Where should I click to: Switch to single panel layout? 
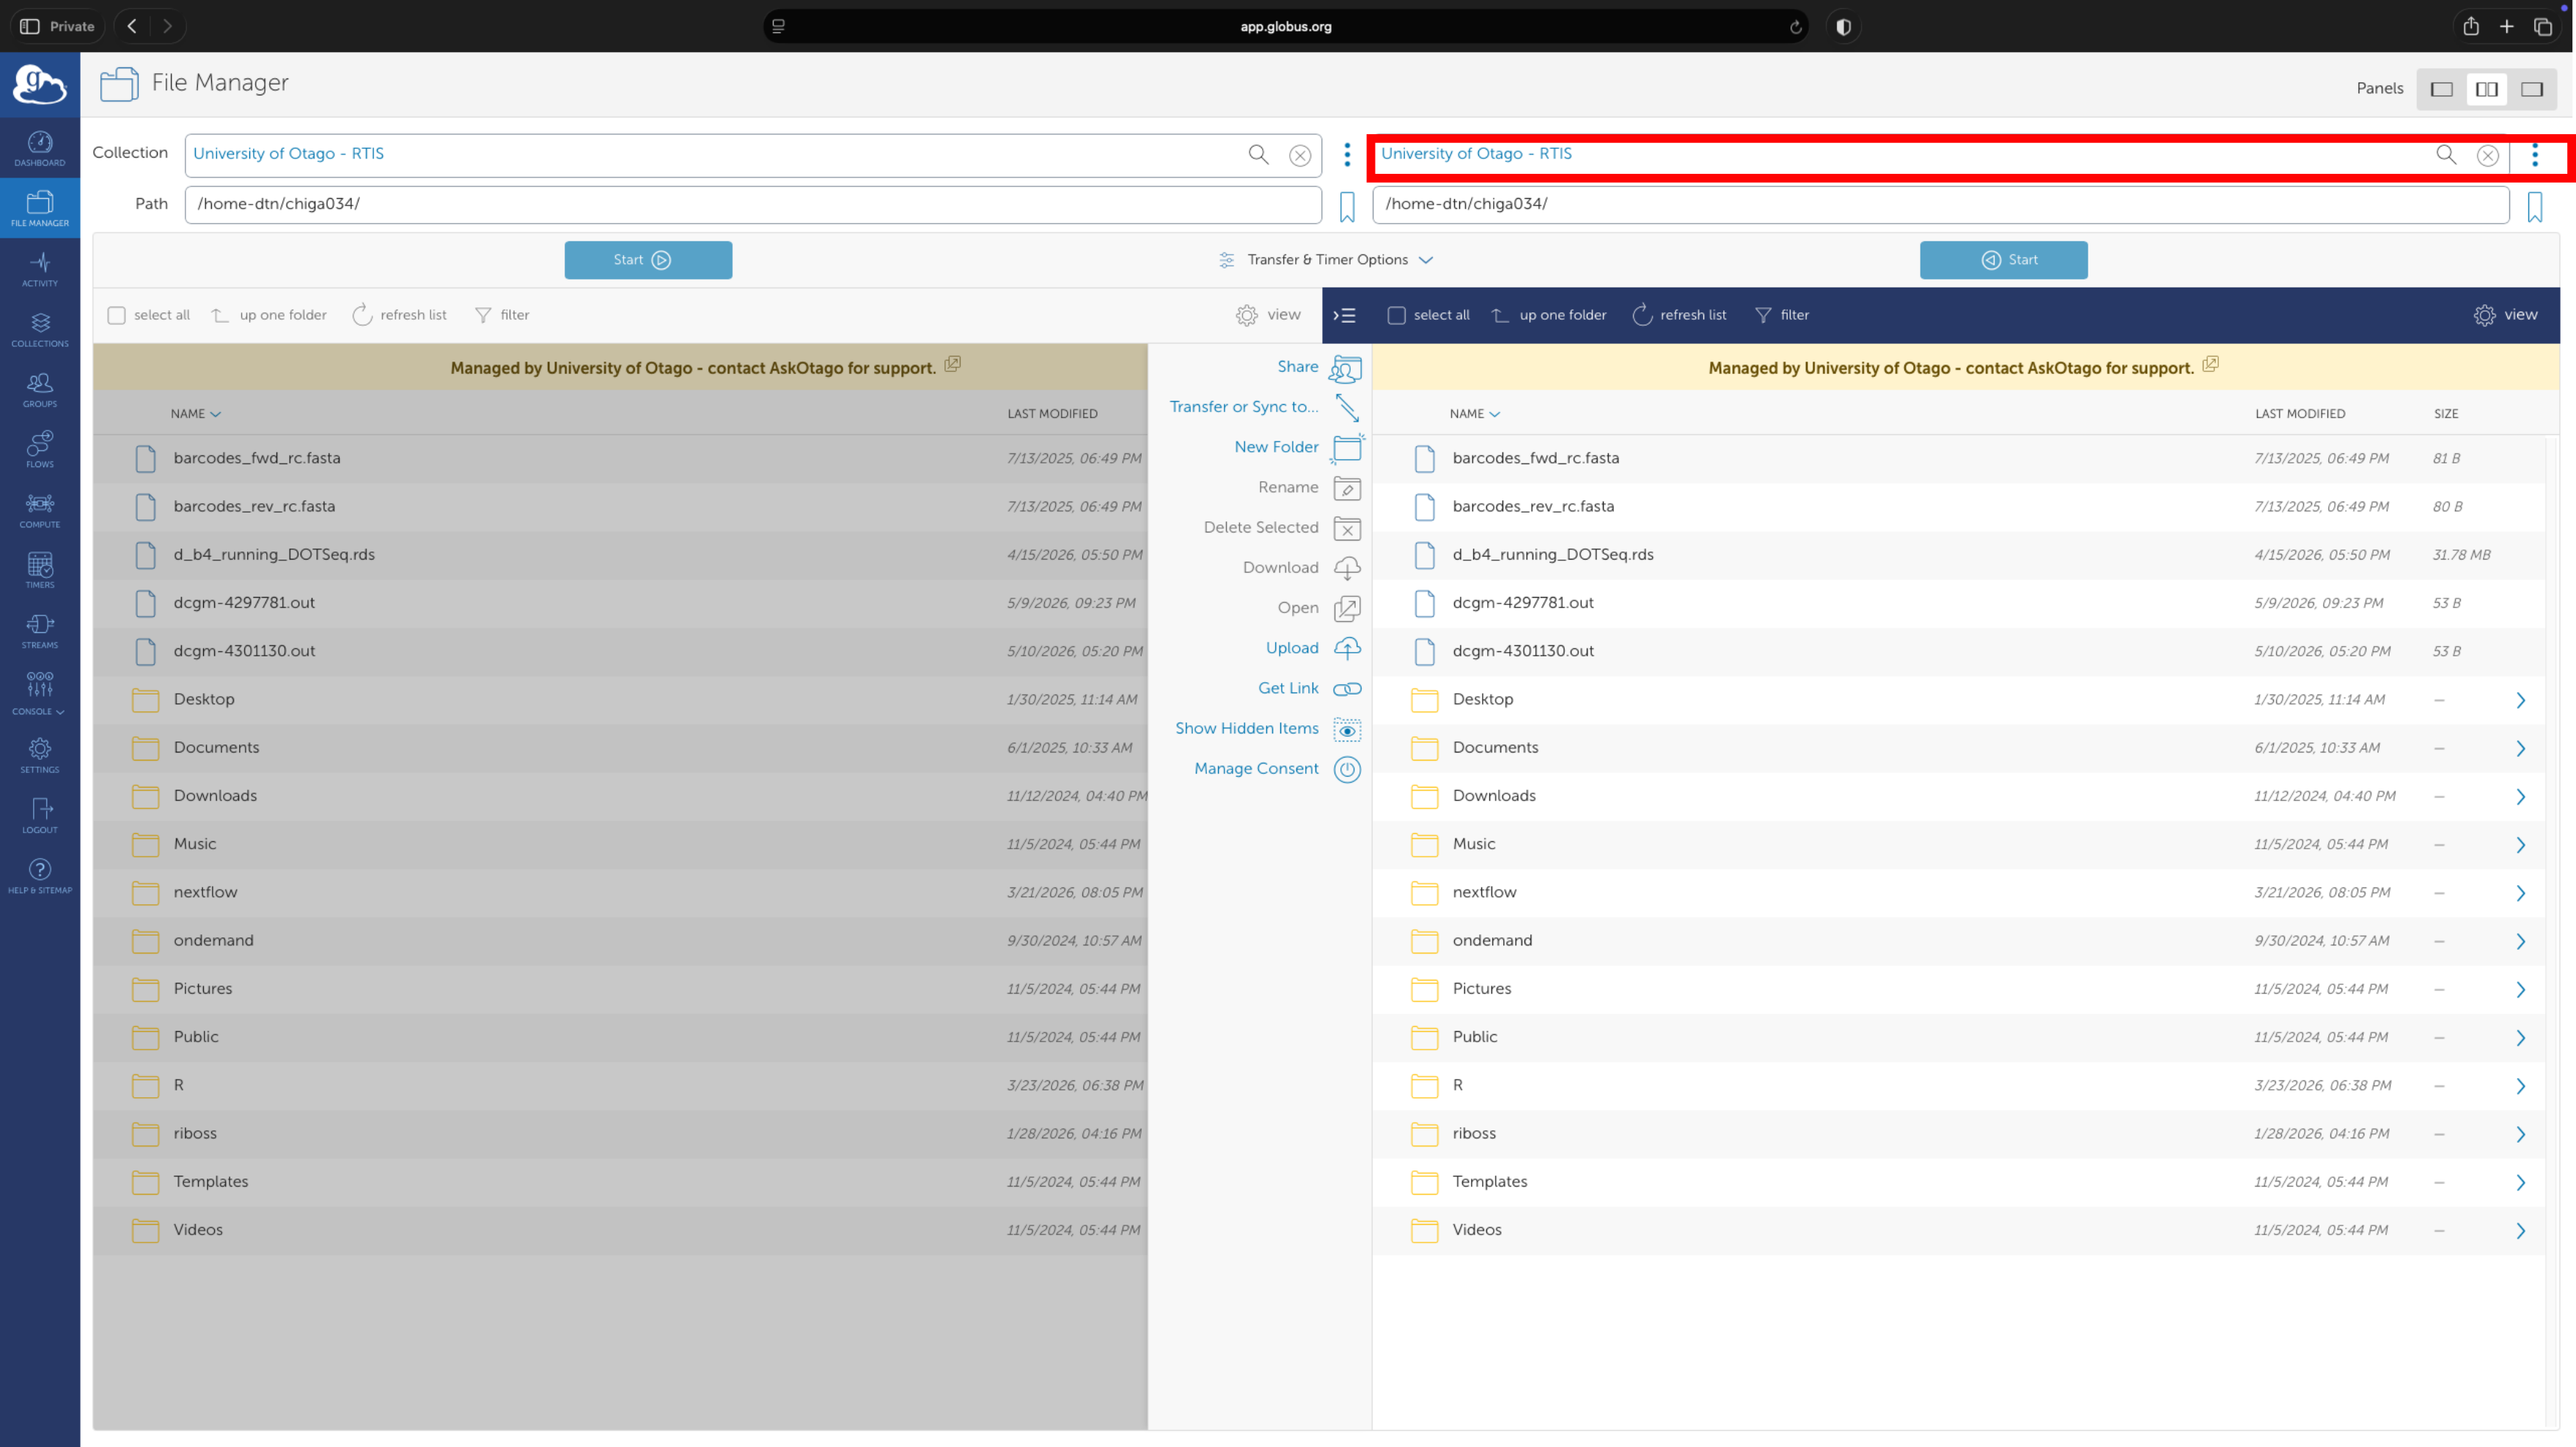click(x=2442, y=89)
